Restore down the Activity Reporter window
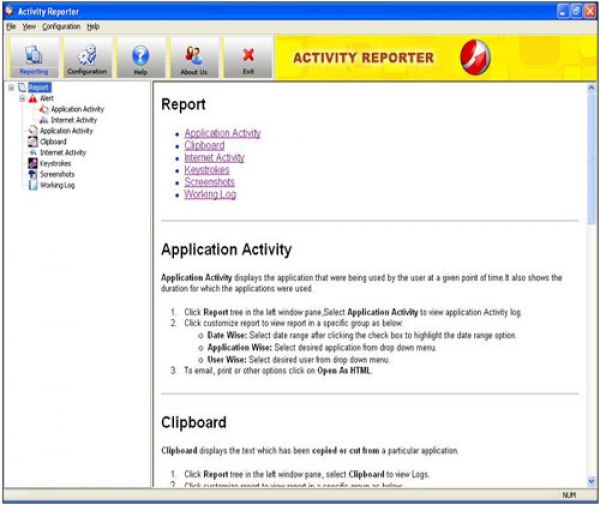600x505 pixels. tap(576, 11)
